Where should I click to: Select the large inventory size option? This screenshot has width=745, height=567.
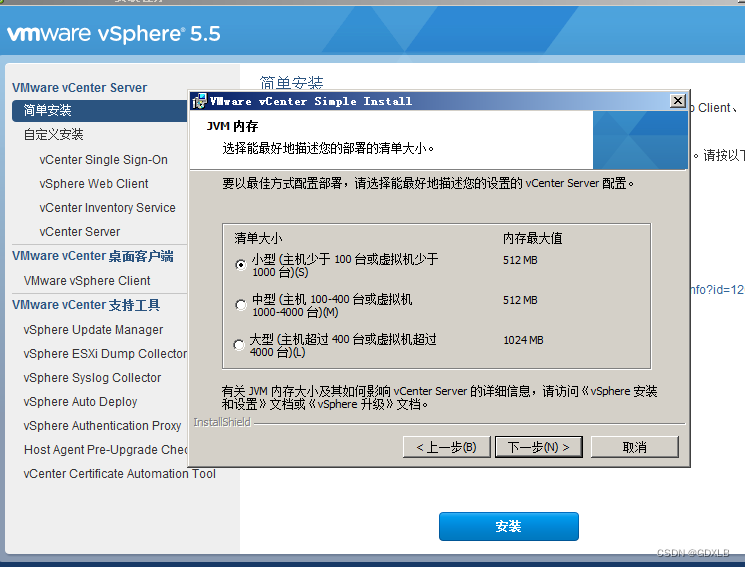pyautogui.click(x=239, y=345)
